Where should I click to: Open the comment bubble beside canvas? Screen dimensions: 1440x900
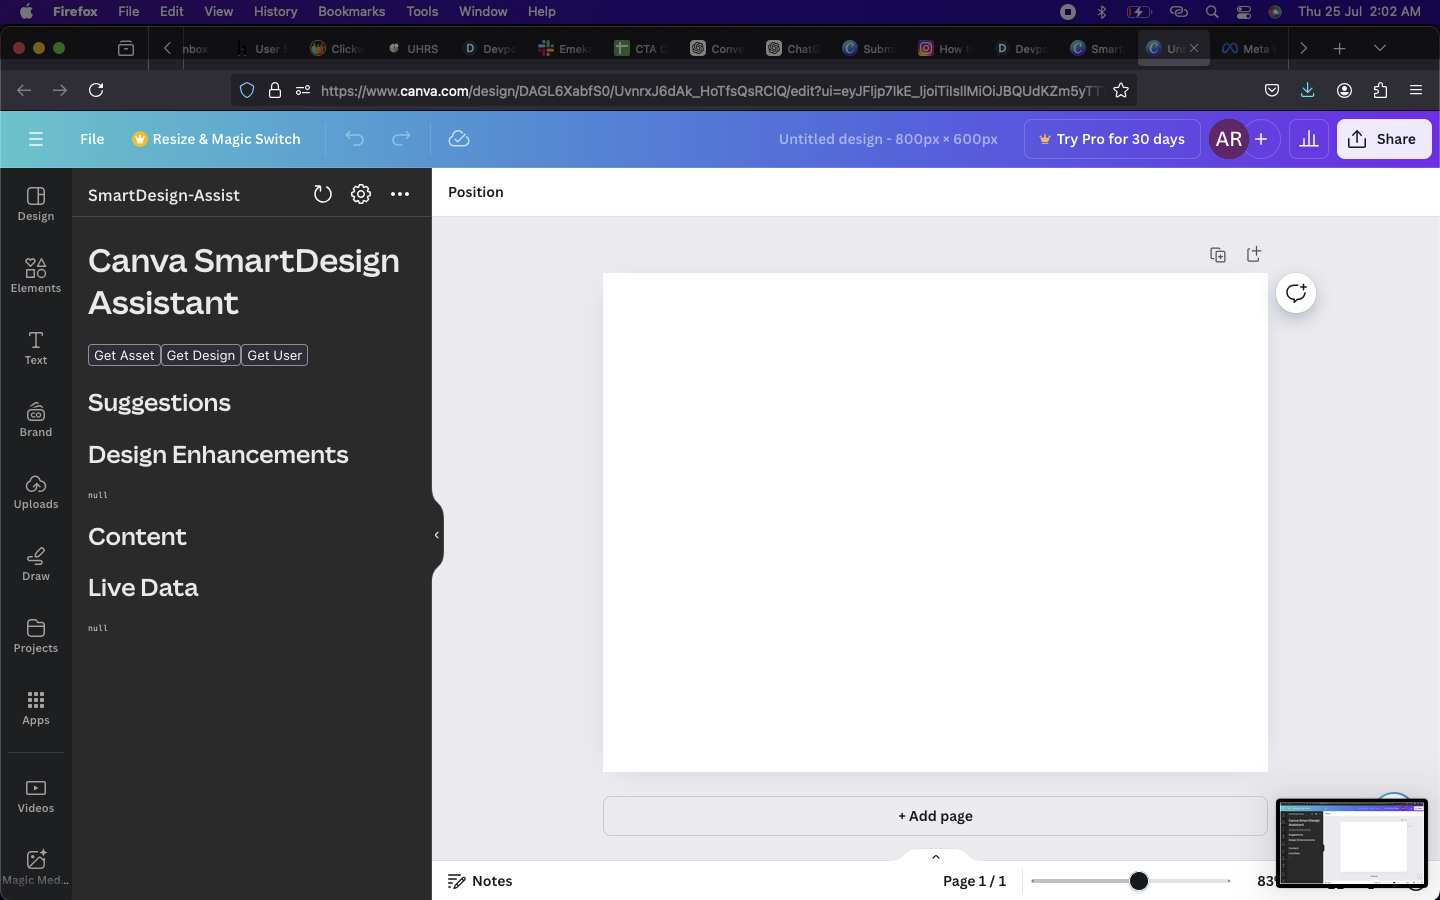click(1296, 293)
